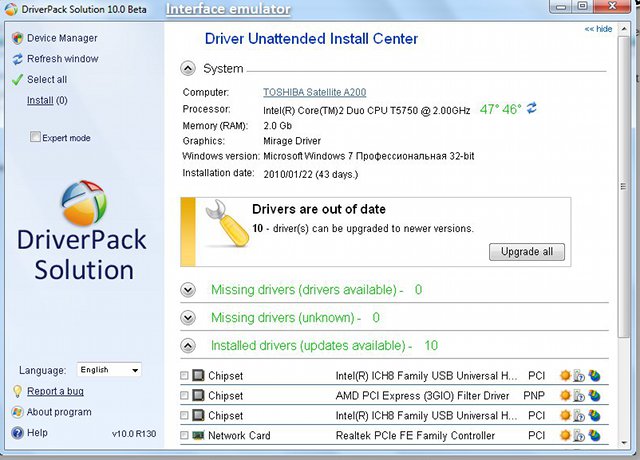Click the sun icon on AMD PCI Express row
640x460 pixels.
pyautogui.click(x=565, y=395)
